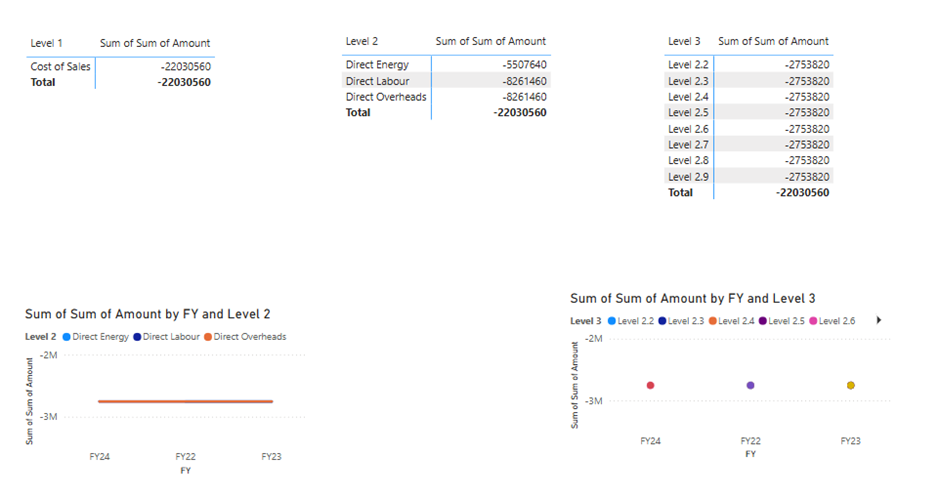Click the orange line in Level 2 chart

186,401
